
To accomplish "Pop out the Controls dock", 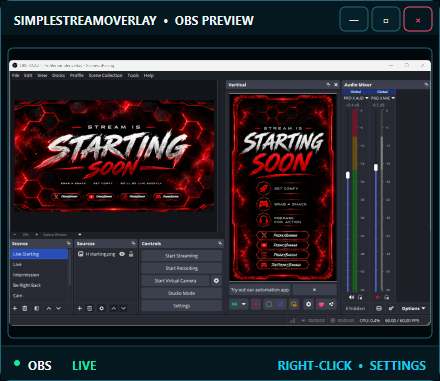I will click(220, 243).
